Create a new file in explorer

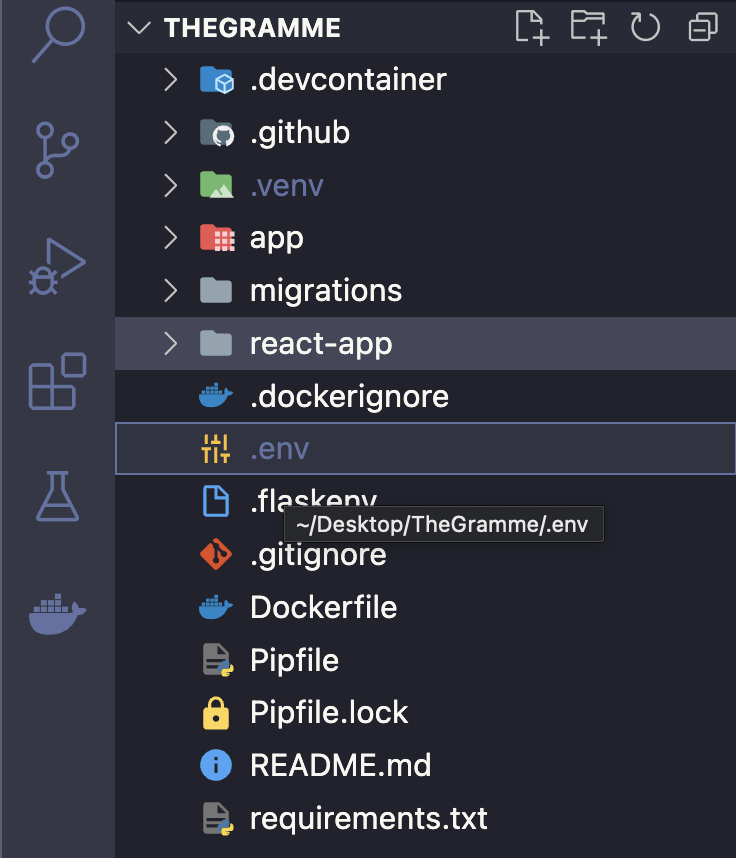(532, 27)
